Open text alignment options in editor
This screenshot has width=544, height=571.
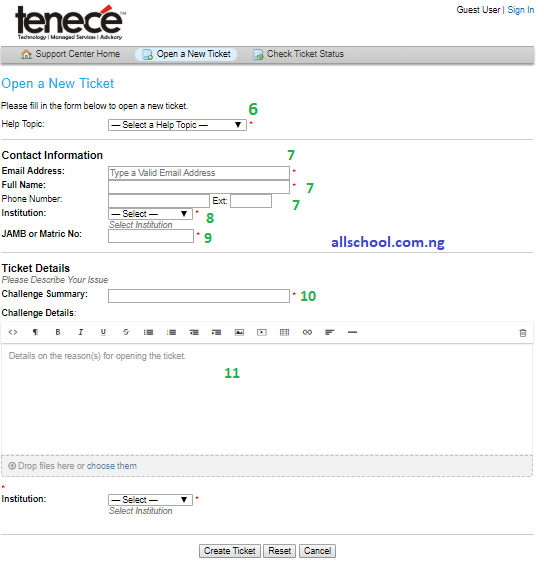pos(330,332)
